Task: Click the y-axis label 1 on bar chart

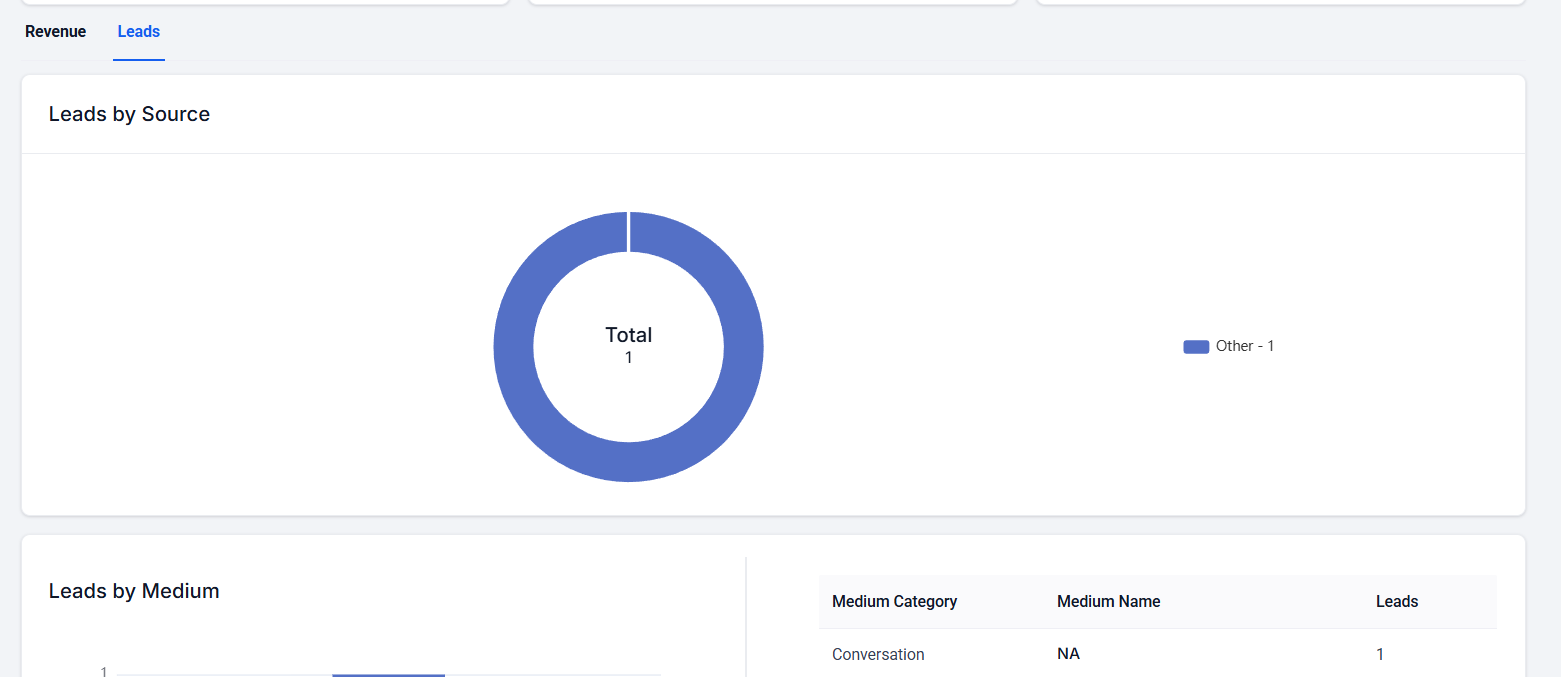Action: point(104,672)
